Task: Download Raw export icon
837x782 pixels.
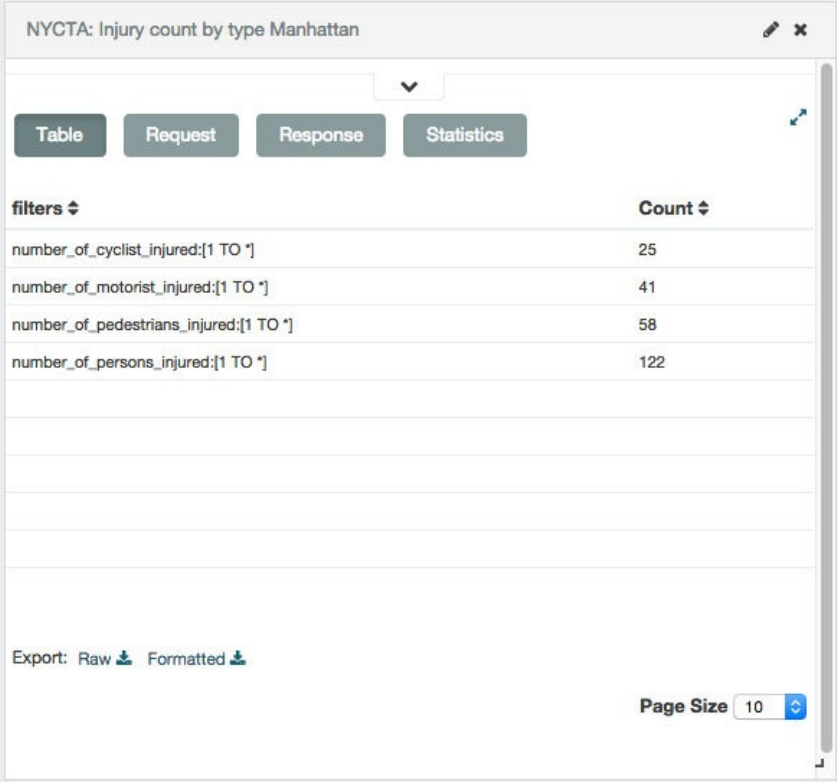Action: point(125,659)
